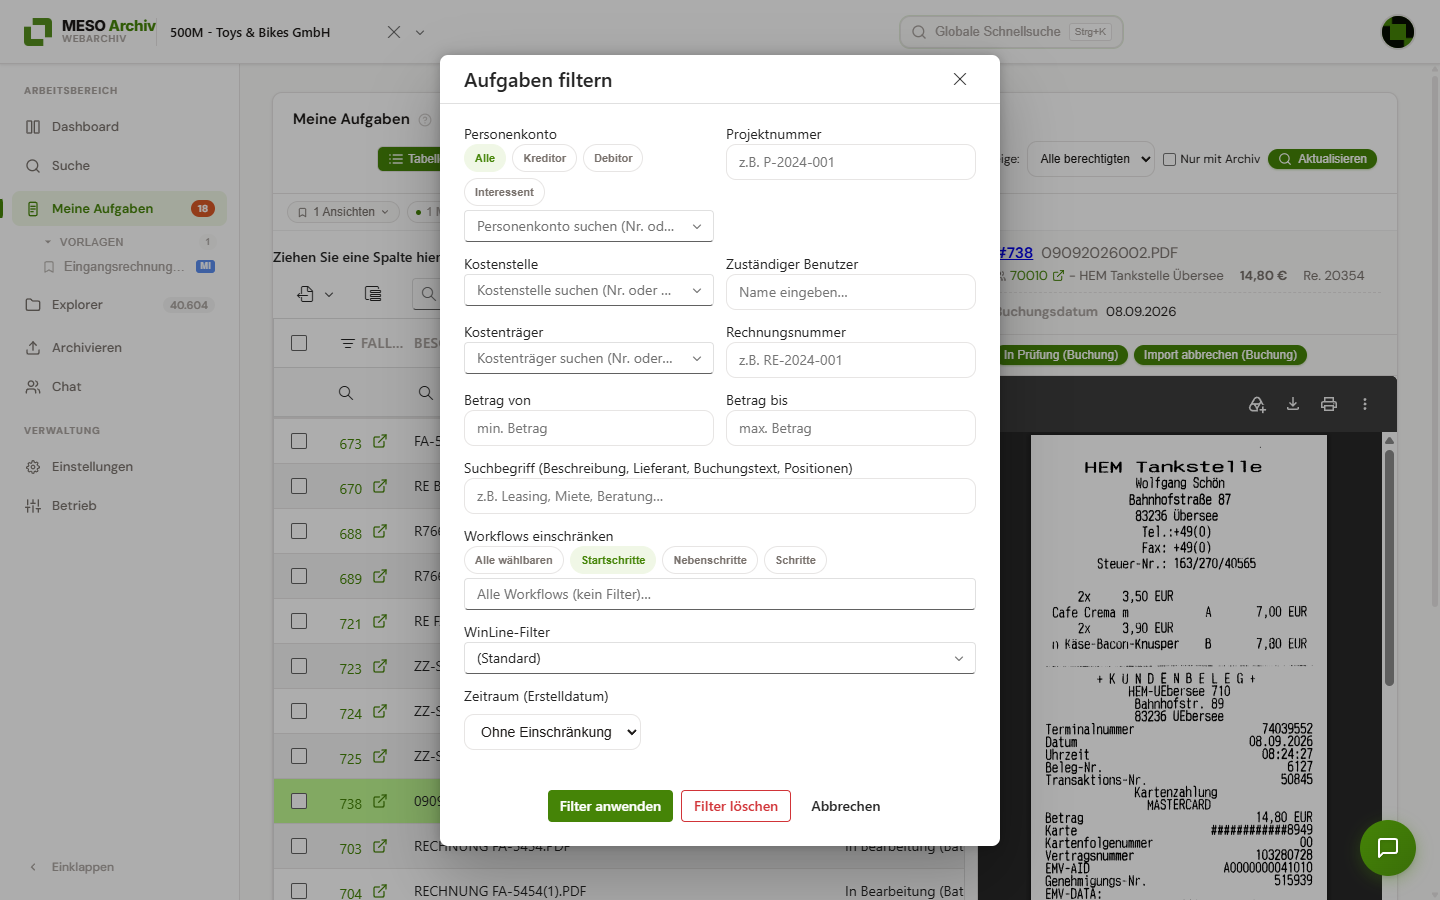
Task: Click the search icon under the FALL column
Action: pyautogui.click(x=346, y=393)
